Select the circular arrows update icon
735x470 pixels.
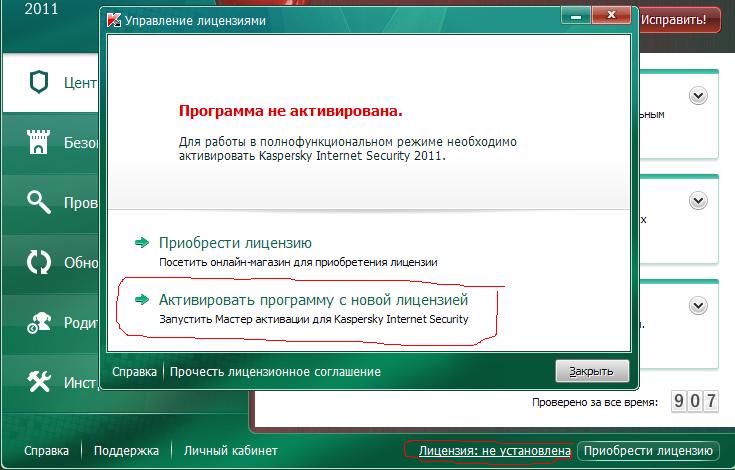(x=38, y=262)
